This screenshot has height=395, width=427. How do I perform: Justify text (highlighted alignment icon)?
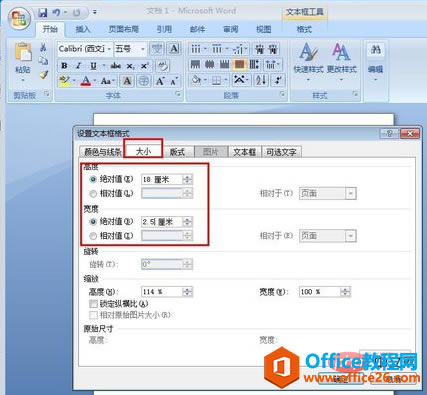click(239, 64)
